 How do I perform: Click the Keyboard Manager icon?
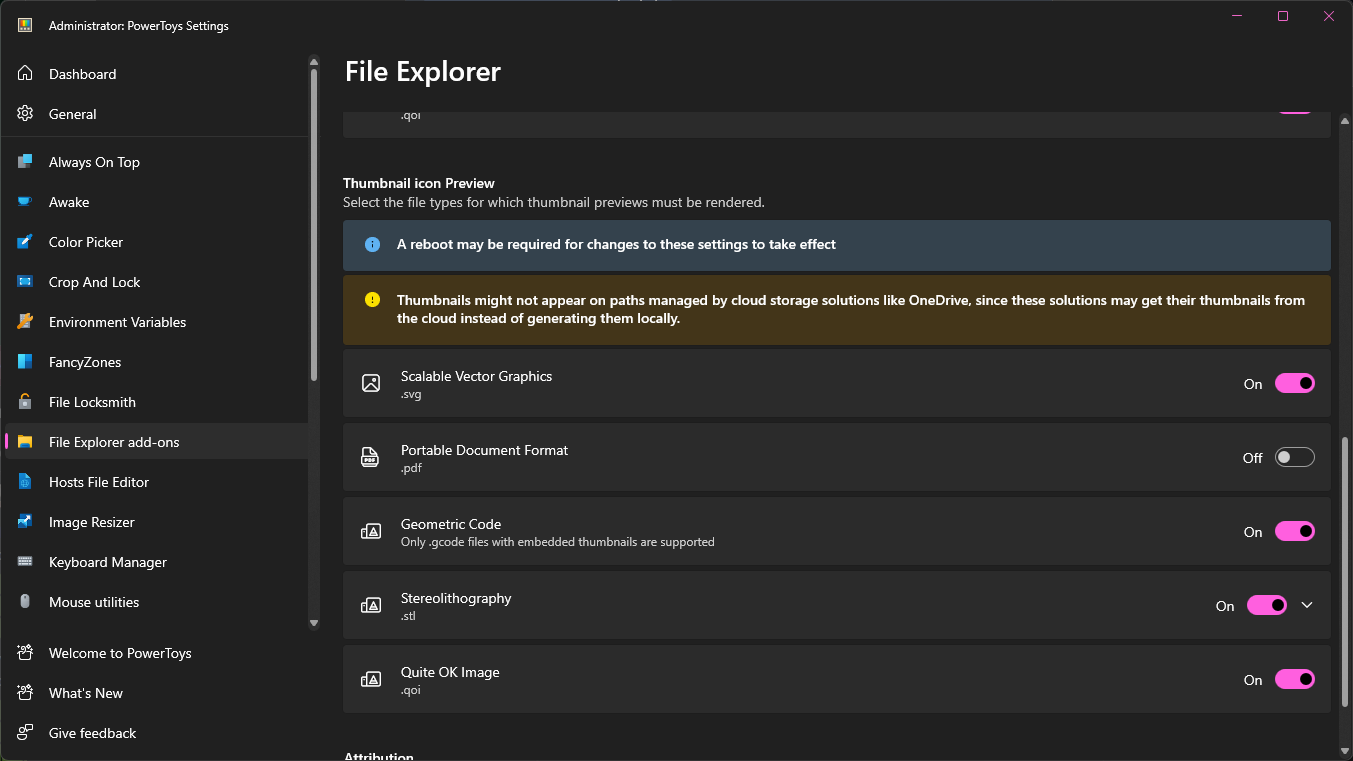point(26,562)
